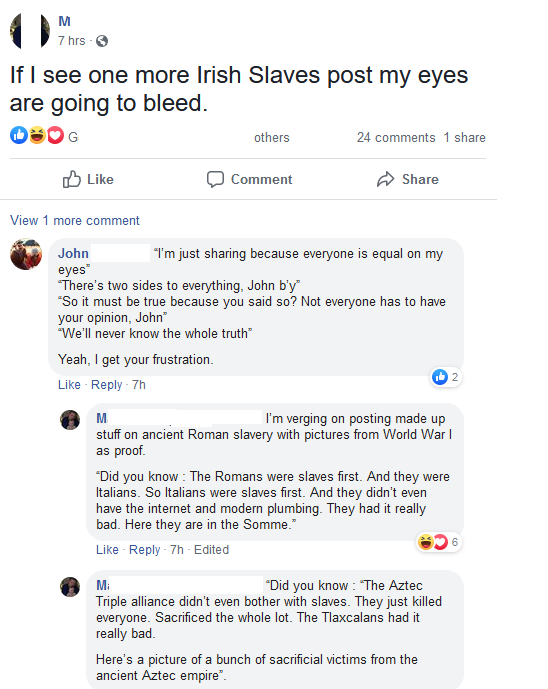
Task: Click John's name in the comment
Action: point(73,254)
